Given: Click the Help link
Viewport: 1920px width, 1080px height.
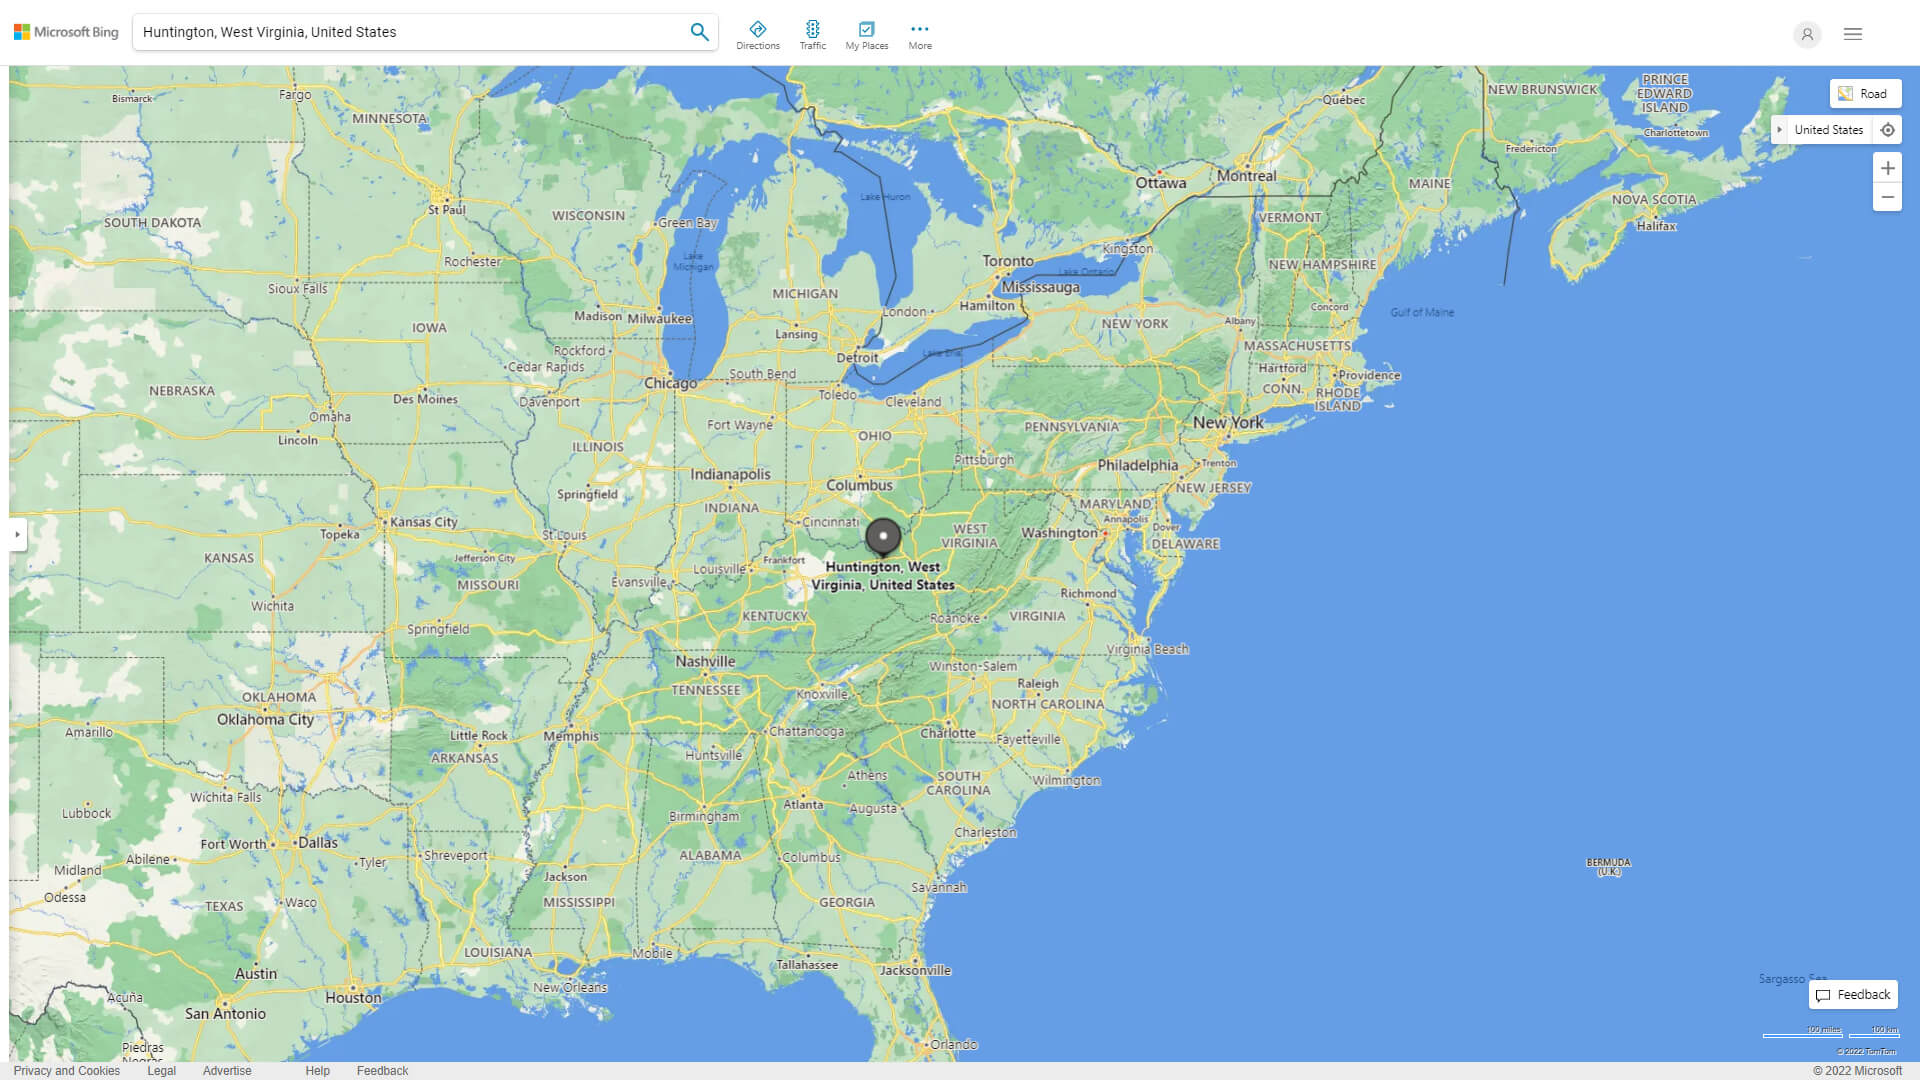Looking at the screenshot, I should pos(316,1071).
